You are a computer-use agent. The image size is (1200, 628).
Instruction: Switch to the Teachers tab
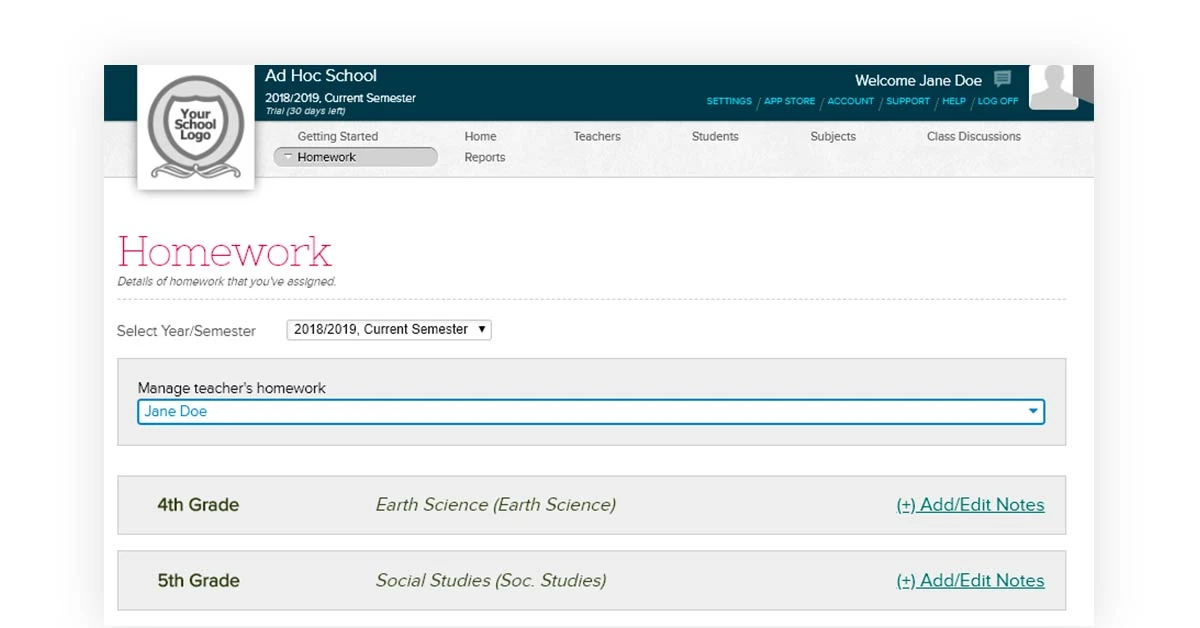pos(596,136)
